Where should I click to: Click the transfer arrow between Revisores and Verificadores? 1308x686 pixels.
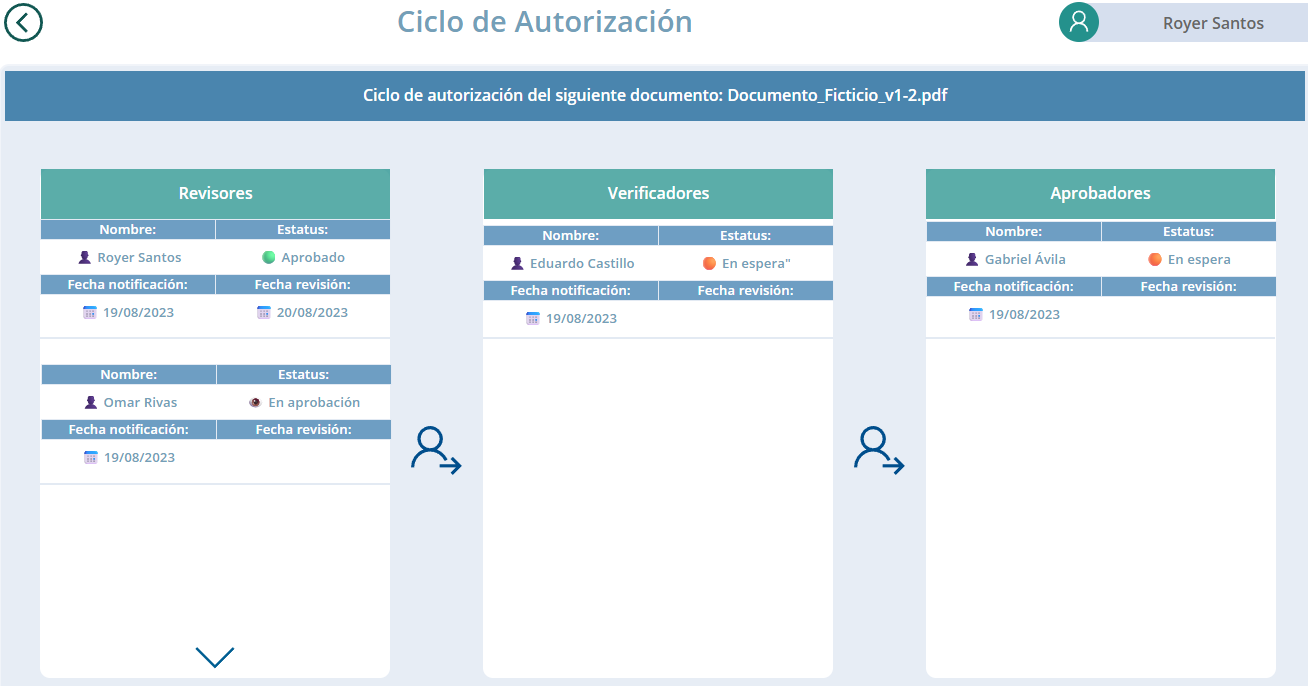436,450
